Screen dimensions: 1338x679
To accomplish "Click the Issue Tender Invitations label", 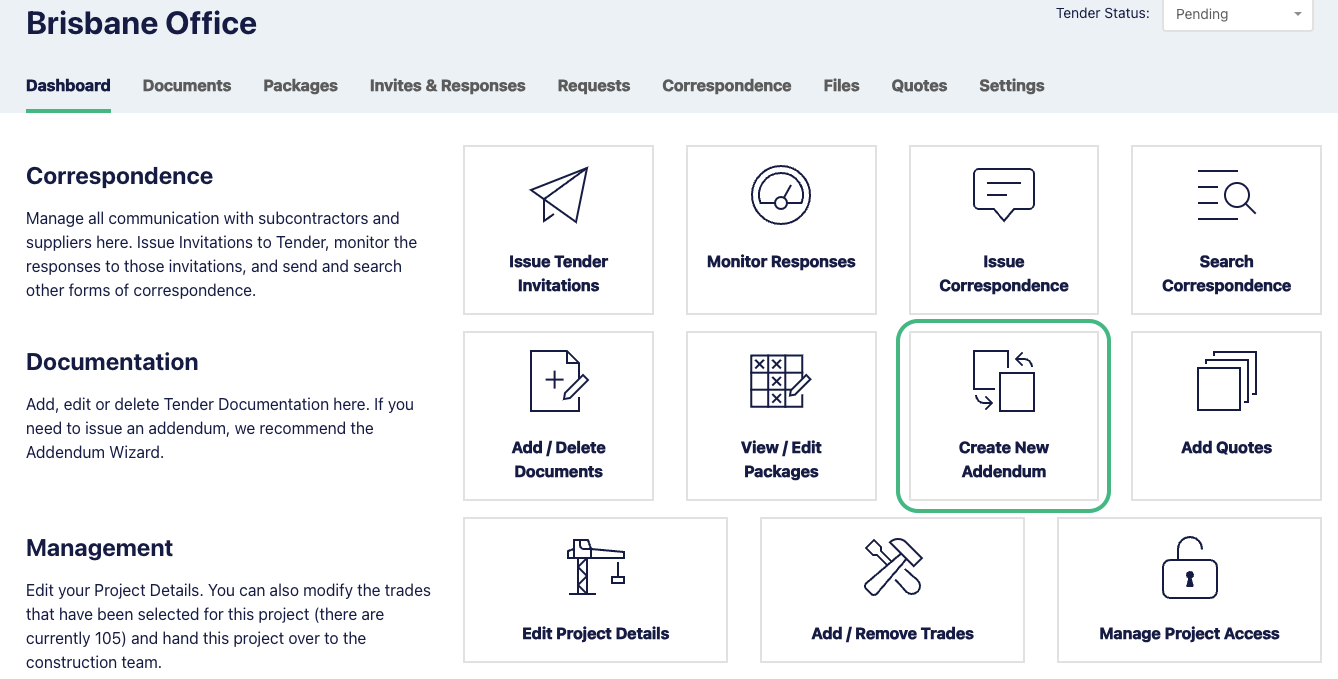I will (558, 273).
